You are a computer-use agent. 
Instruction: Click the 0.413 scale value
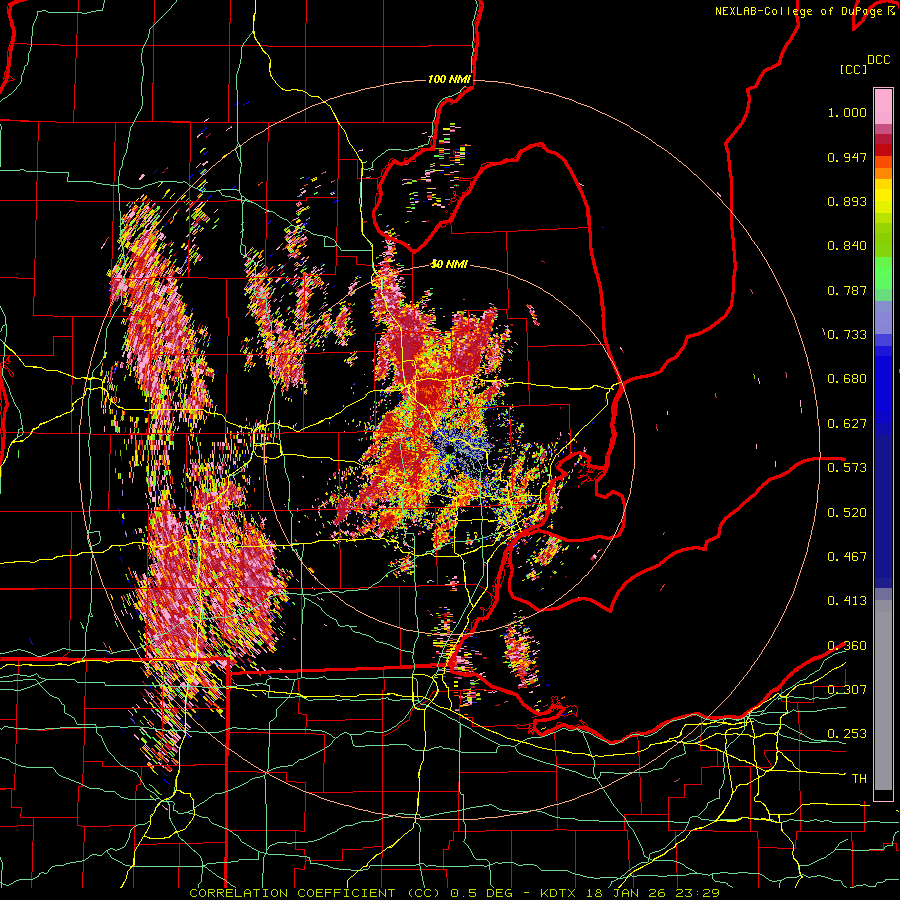coord(847,601)
